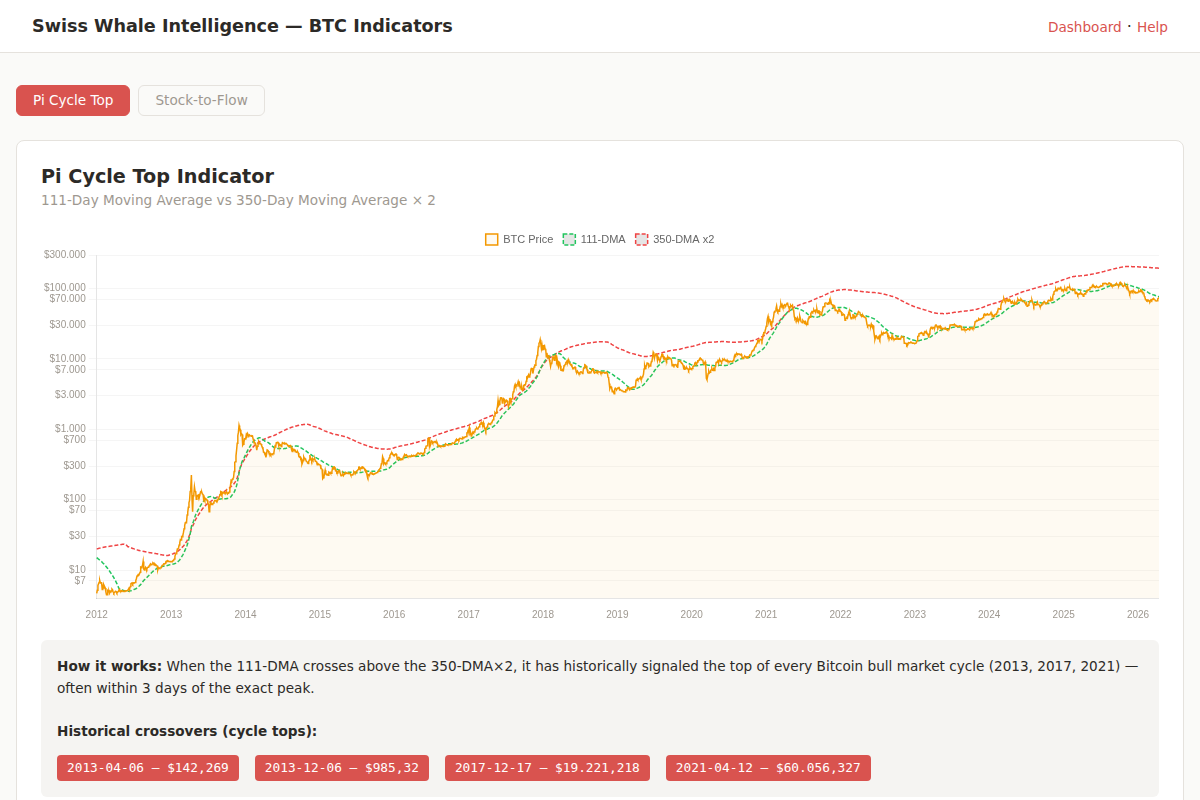Open the Dashboard link
The image size is (1200, 800).
pos(1084,27)
